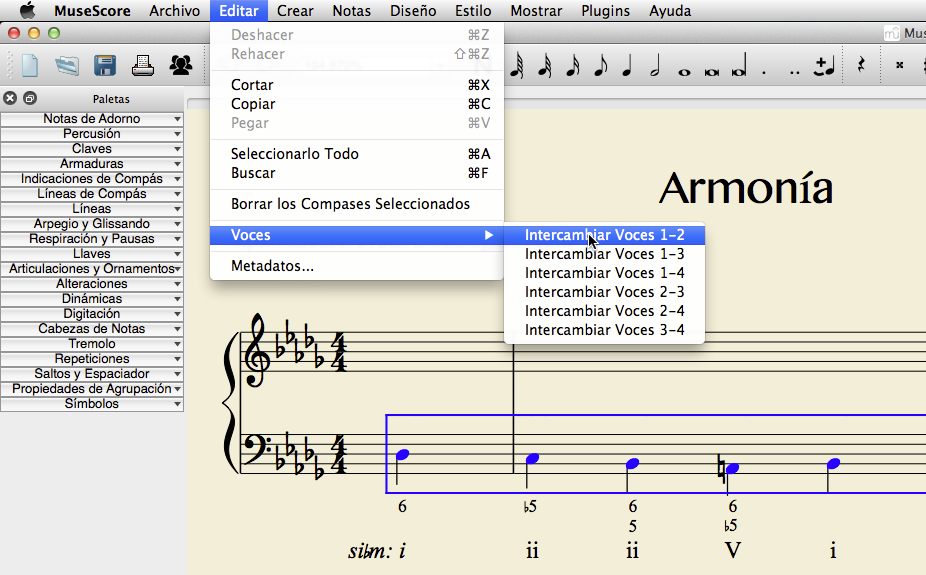Screen dimensions: 926x575
Task: Open the Apple menu
Action: [x=28, y=11]
